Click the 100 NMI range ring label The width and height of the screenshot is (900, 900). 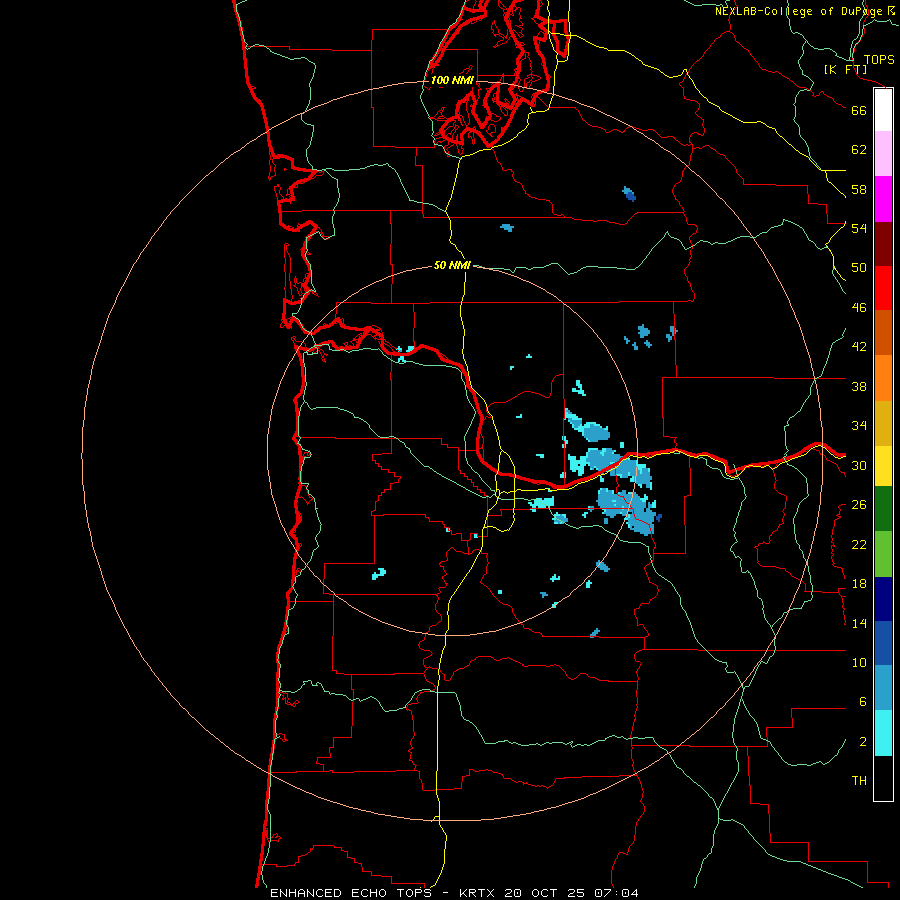tap(452, 80)
